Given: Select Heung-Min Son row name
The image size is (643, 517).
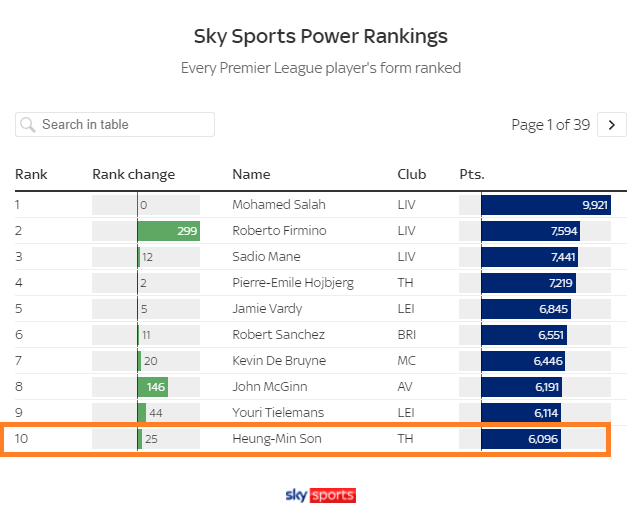Looking at the screenshot, I should 277,439.
